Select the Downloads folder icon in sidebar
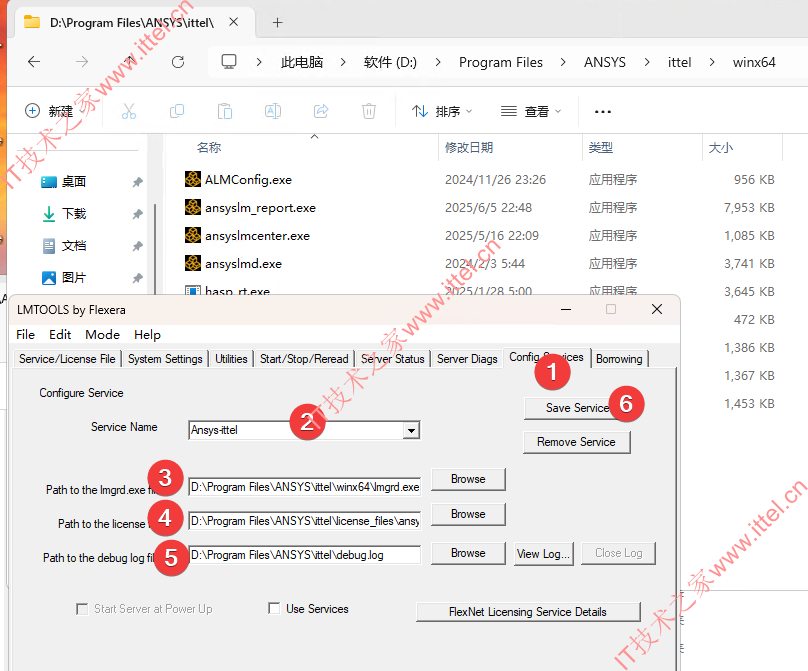Viewport: 808px width, 671px height. click(49, 214)
